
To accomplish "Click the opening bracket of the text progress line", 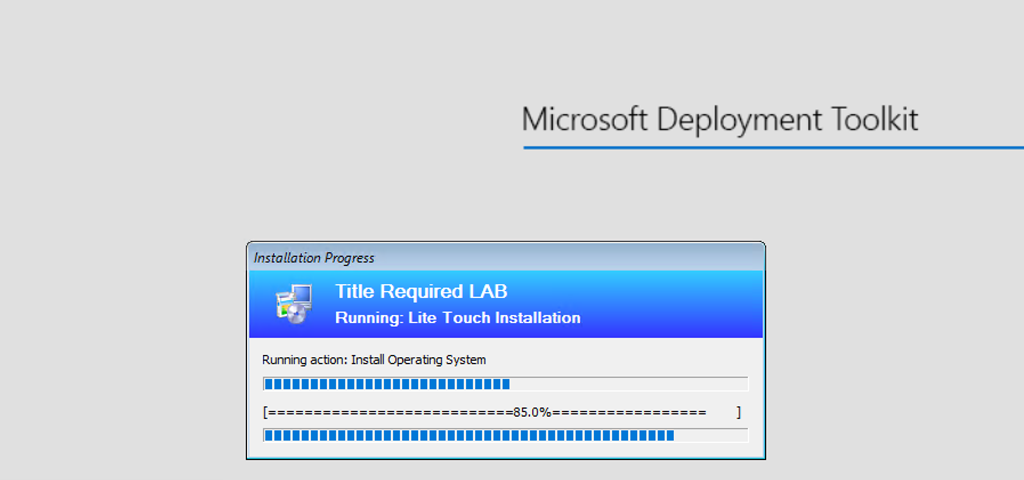I will point(265,412).
